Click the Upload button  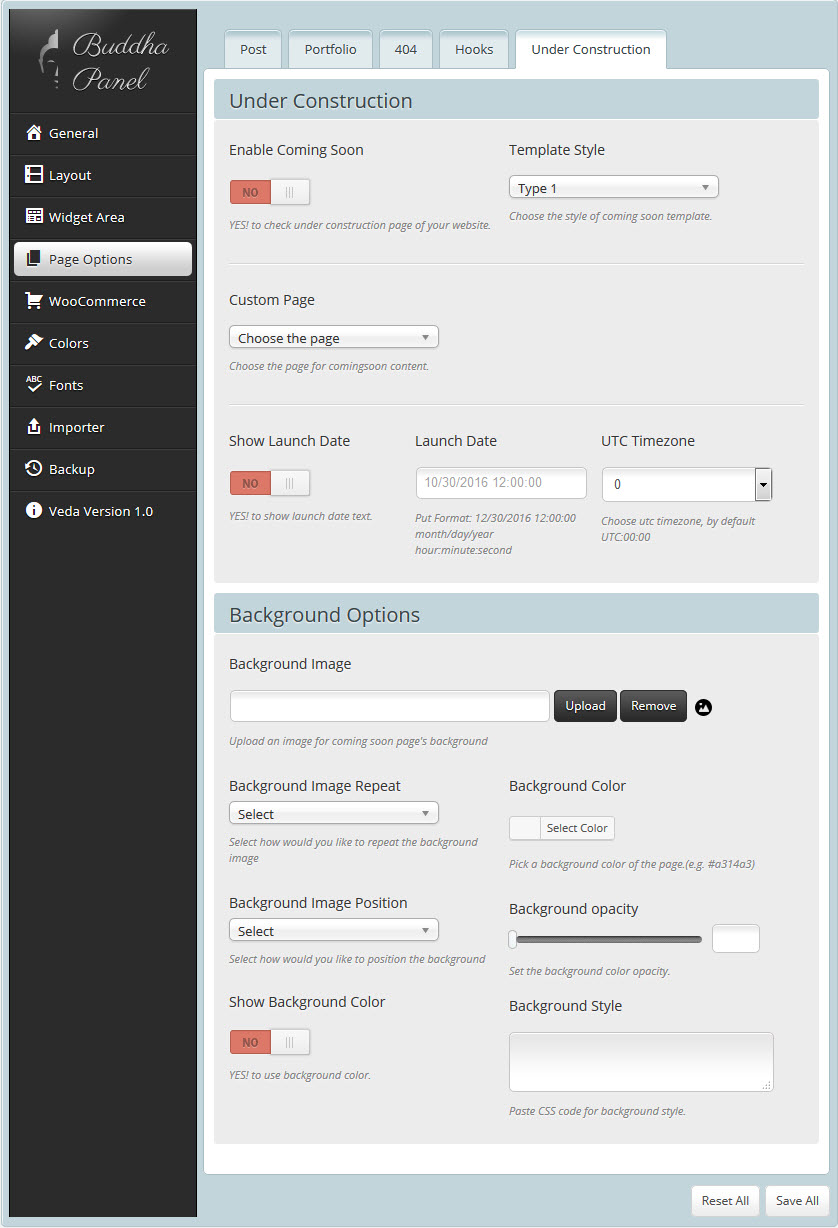point(585,706)
